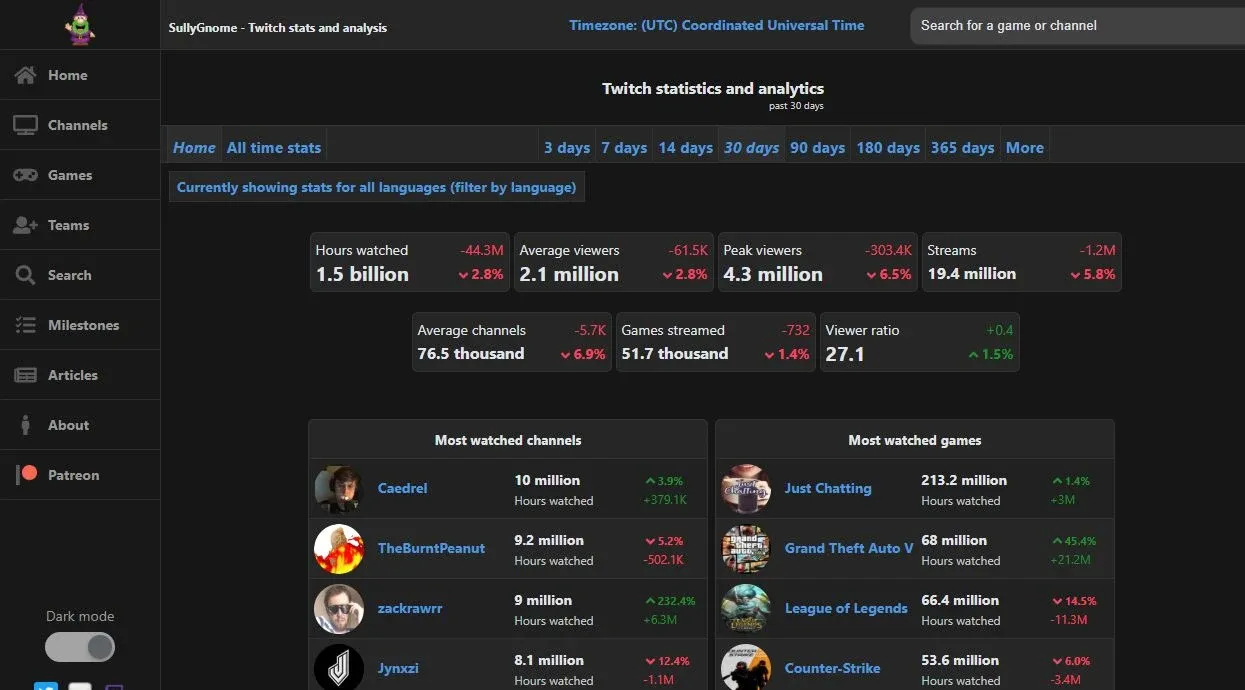Click the Most watched games header

[915, 440]
